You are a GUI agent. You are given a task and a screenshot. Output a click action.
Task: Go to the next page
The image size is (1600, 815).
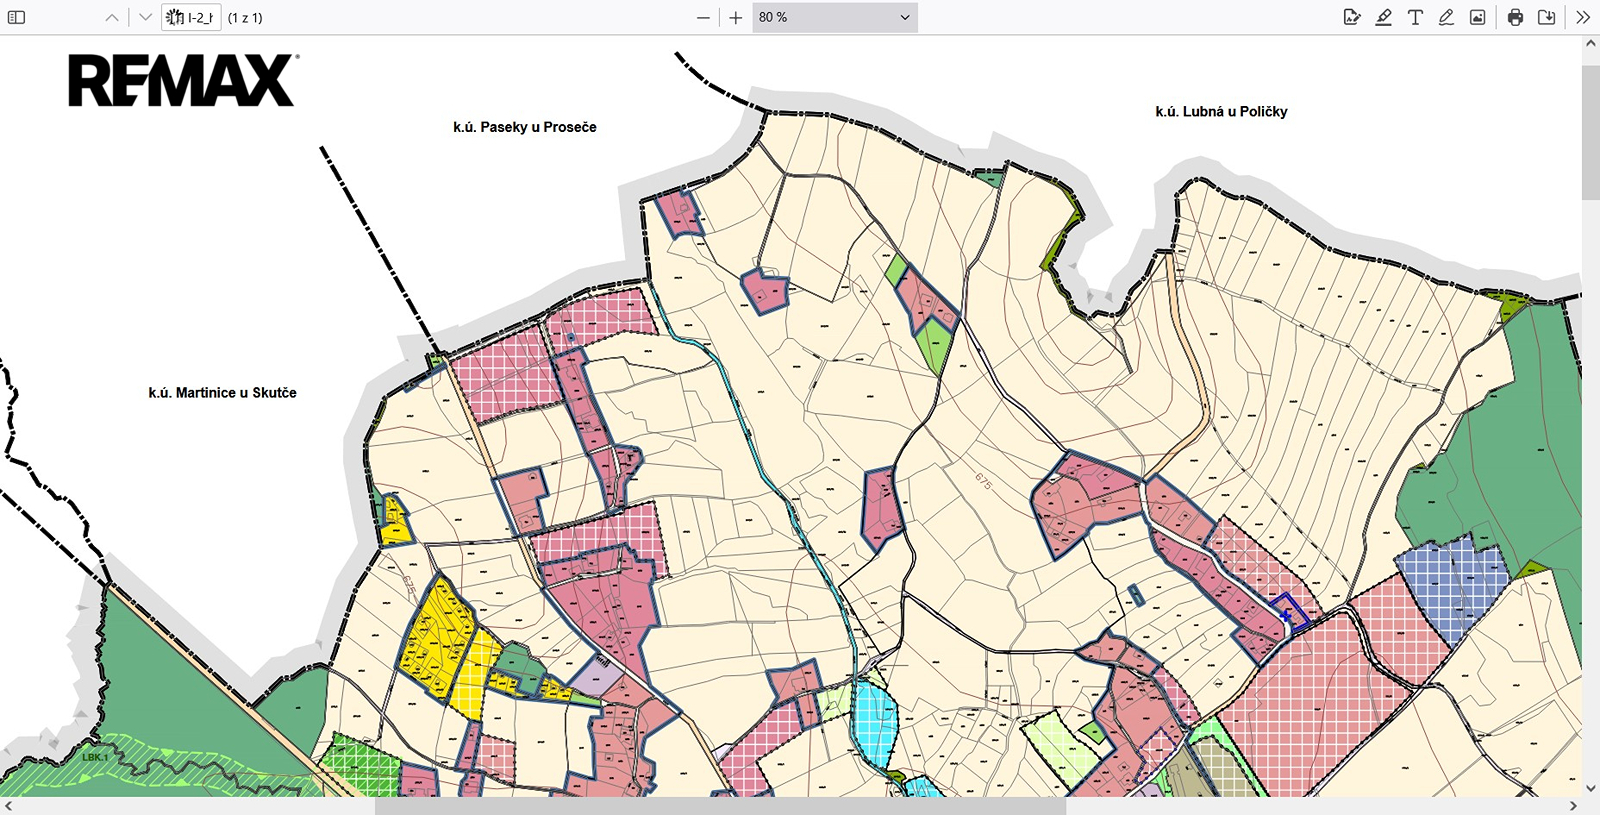point(146,17)
